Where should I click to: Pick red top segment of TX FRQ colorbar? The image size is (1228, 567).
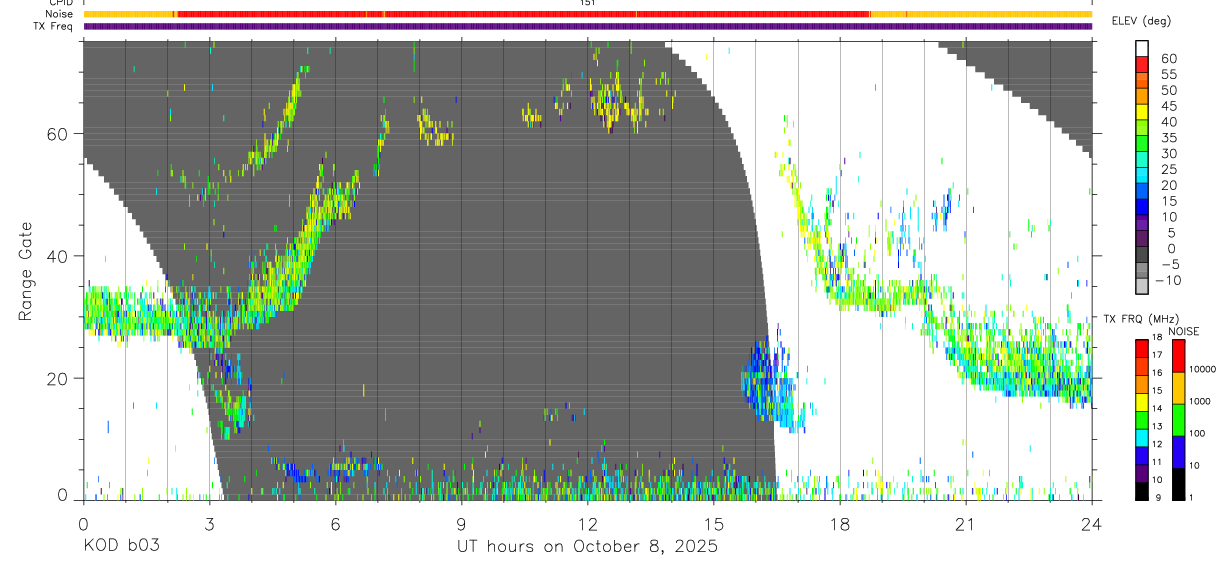pyautogui.click(x=1141, y=346)
